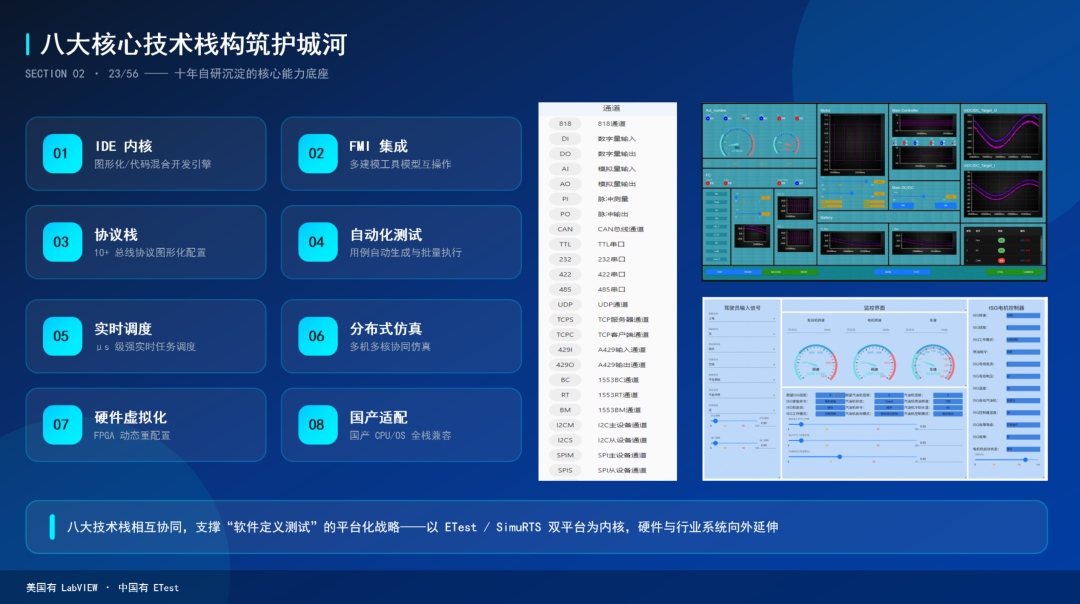Click the 模拟量输出 label
The width and height of the screenshot is (1080, 604).
[x=616, y=184]
